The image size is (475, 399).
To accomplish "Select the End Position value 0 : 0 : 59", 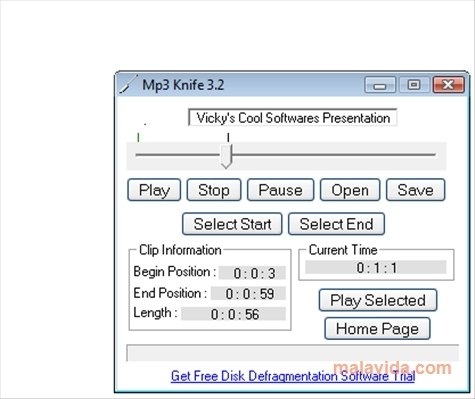I will (x=248, y=294).
